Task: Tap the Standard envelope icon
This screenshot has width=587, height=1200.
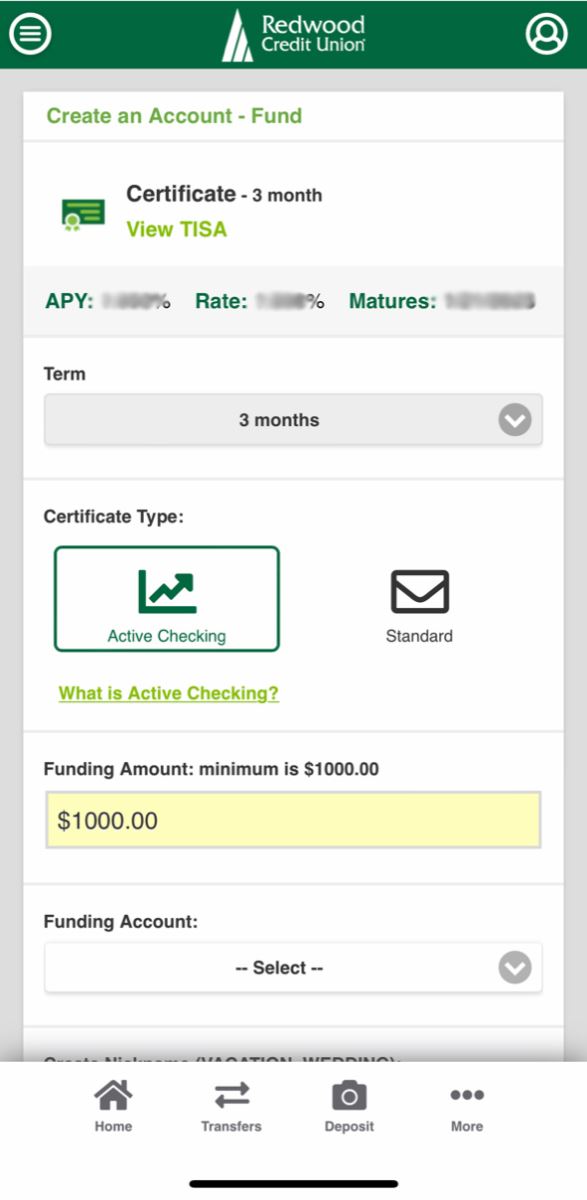Action: point(419,591)
